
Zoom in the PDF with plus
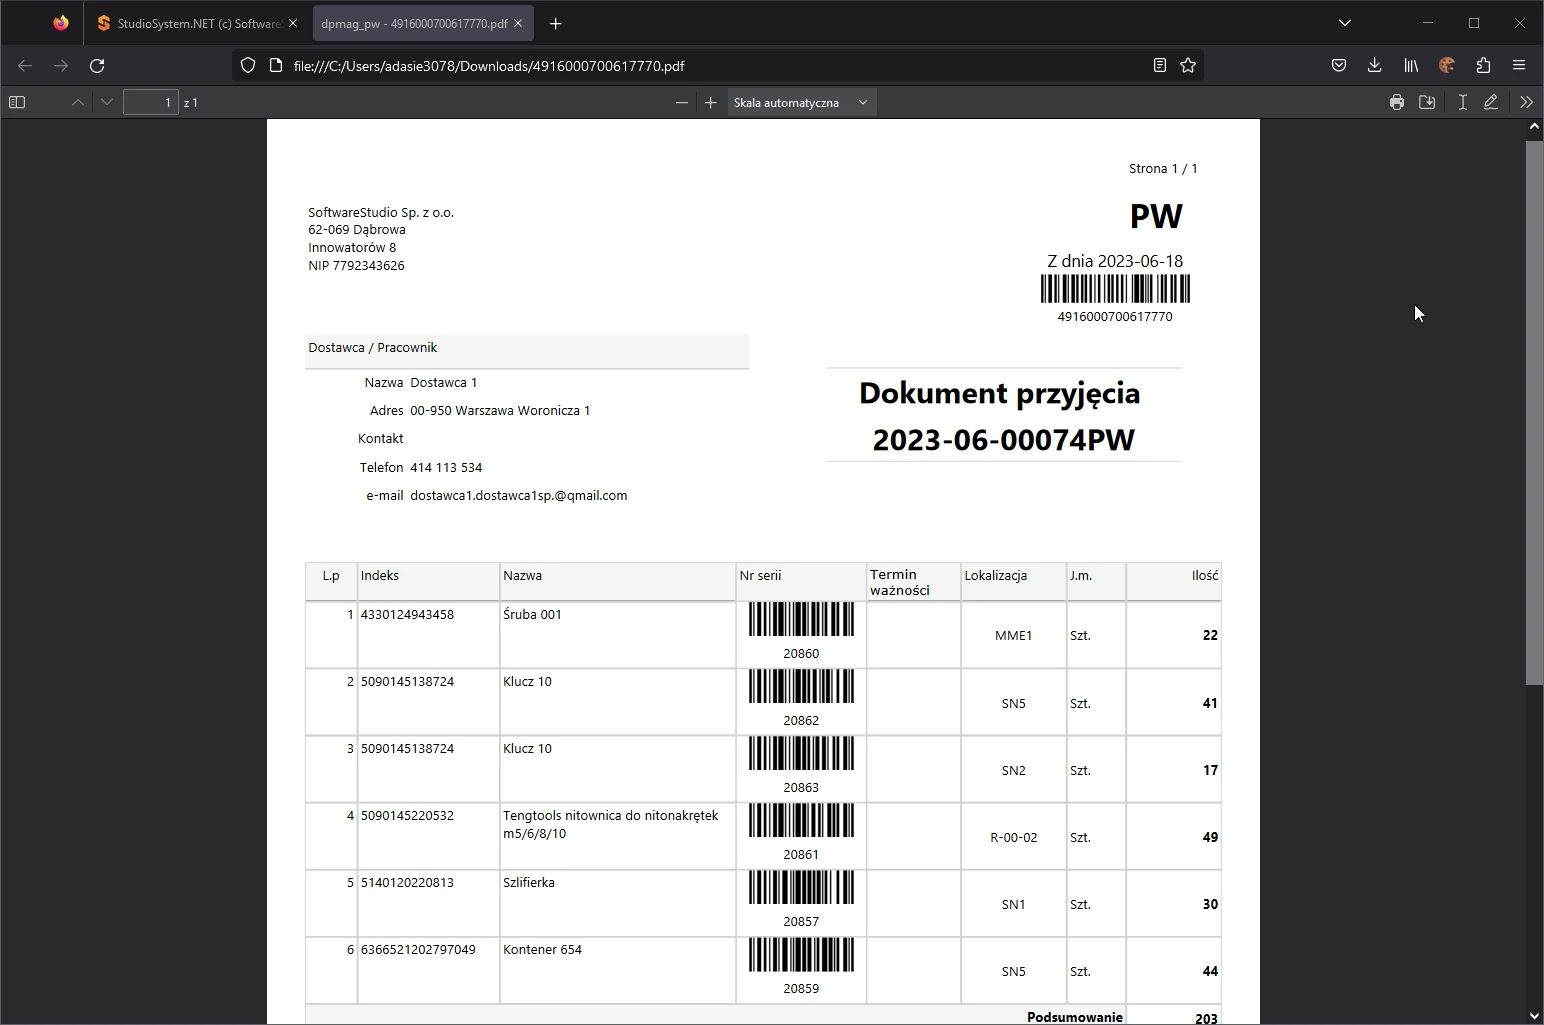pyautogui.click(x=710, y=102)
